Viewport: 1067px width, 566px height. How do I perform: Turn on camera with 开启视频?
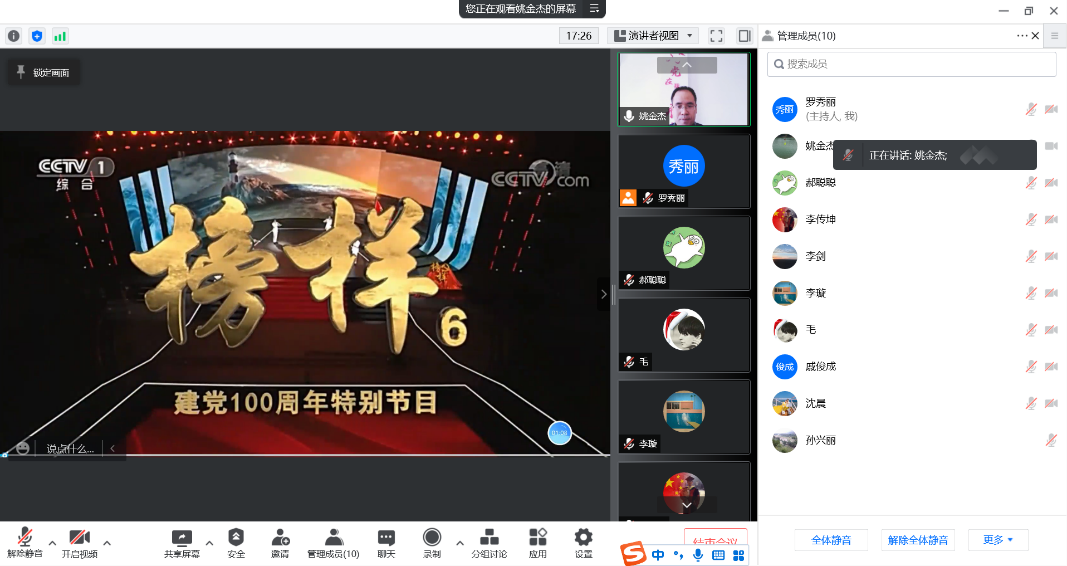tap(80, 538)
